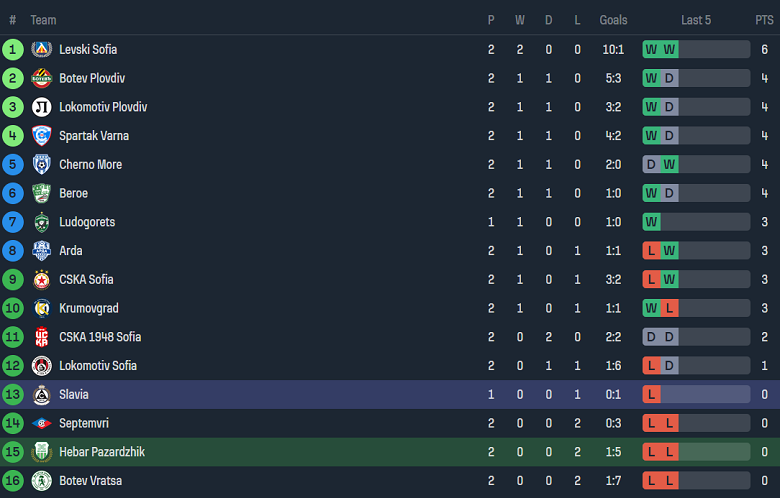Image resolution: width=780 pixels, height=498 pixels.
Task: Click the Botev Plovdiv club crest
Action: [41, 78]
